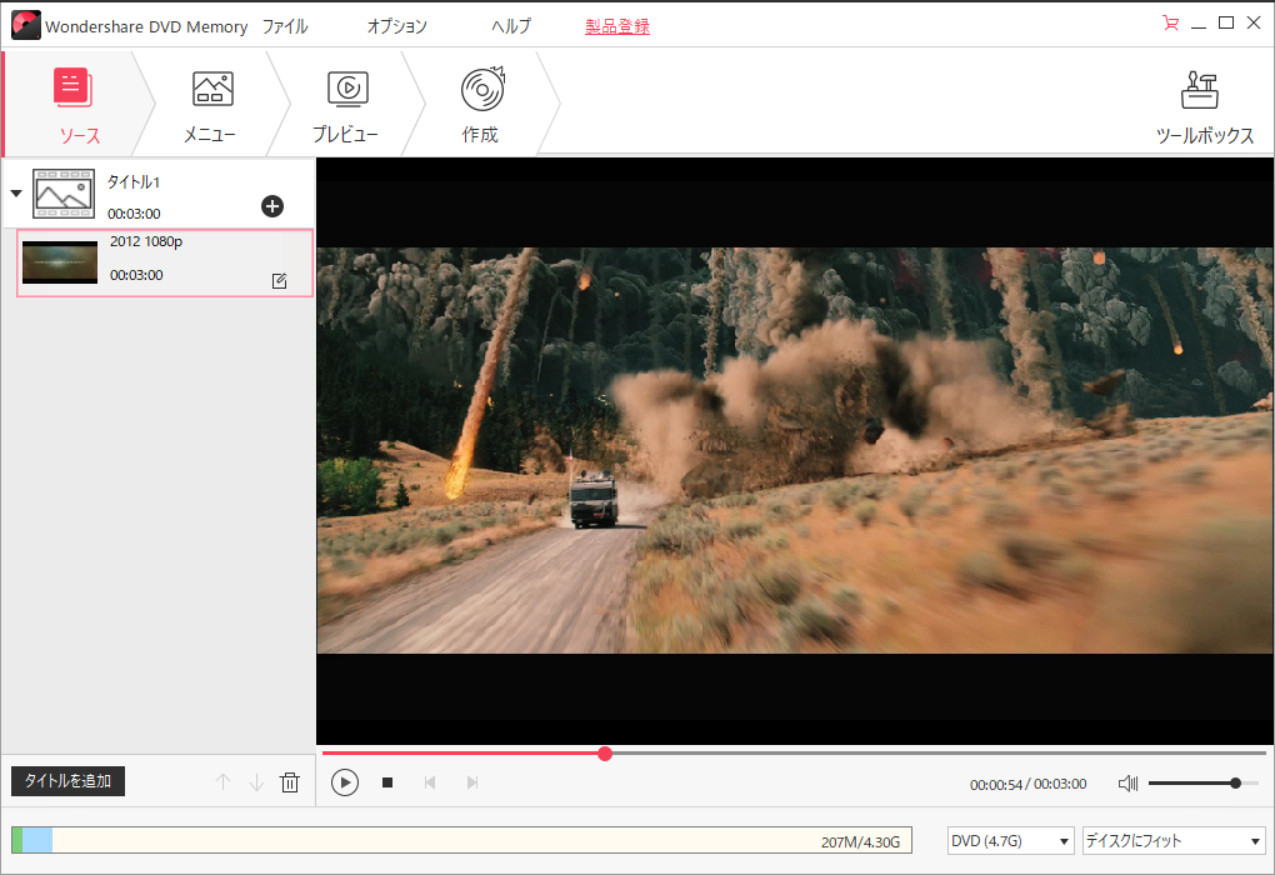Click the plus icon beside タイトル1

(x=272, y=206)
